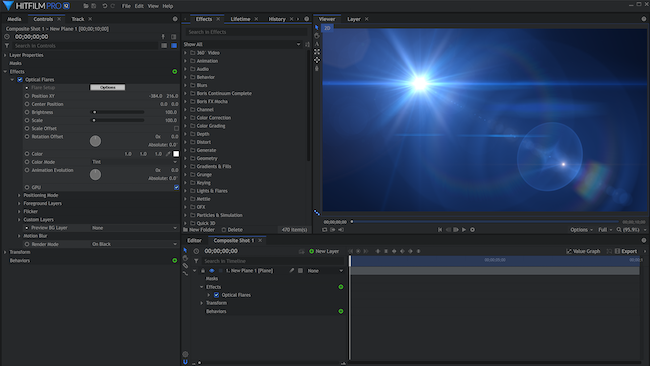The image size is (650, 366).
Task: Click the Flare Setup Options button
Action: click(107, 87)
